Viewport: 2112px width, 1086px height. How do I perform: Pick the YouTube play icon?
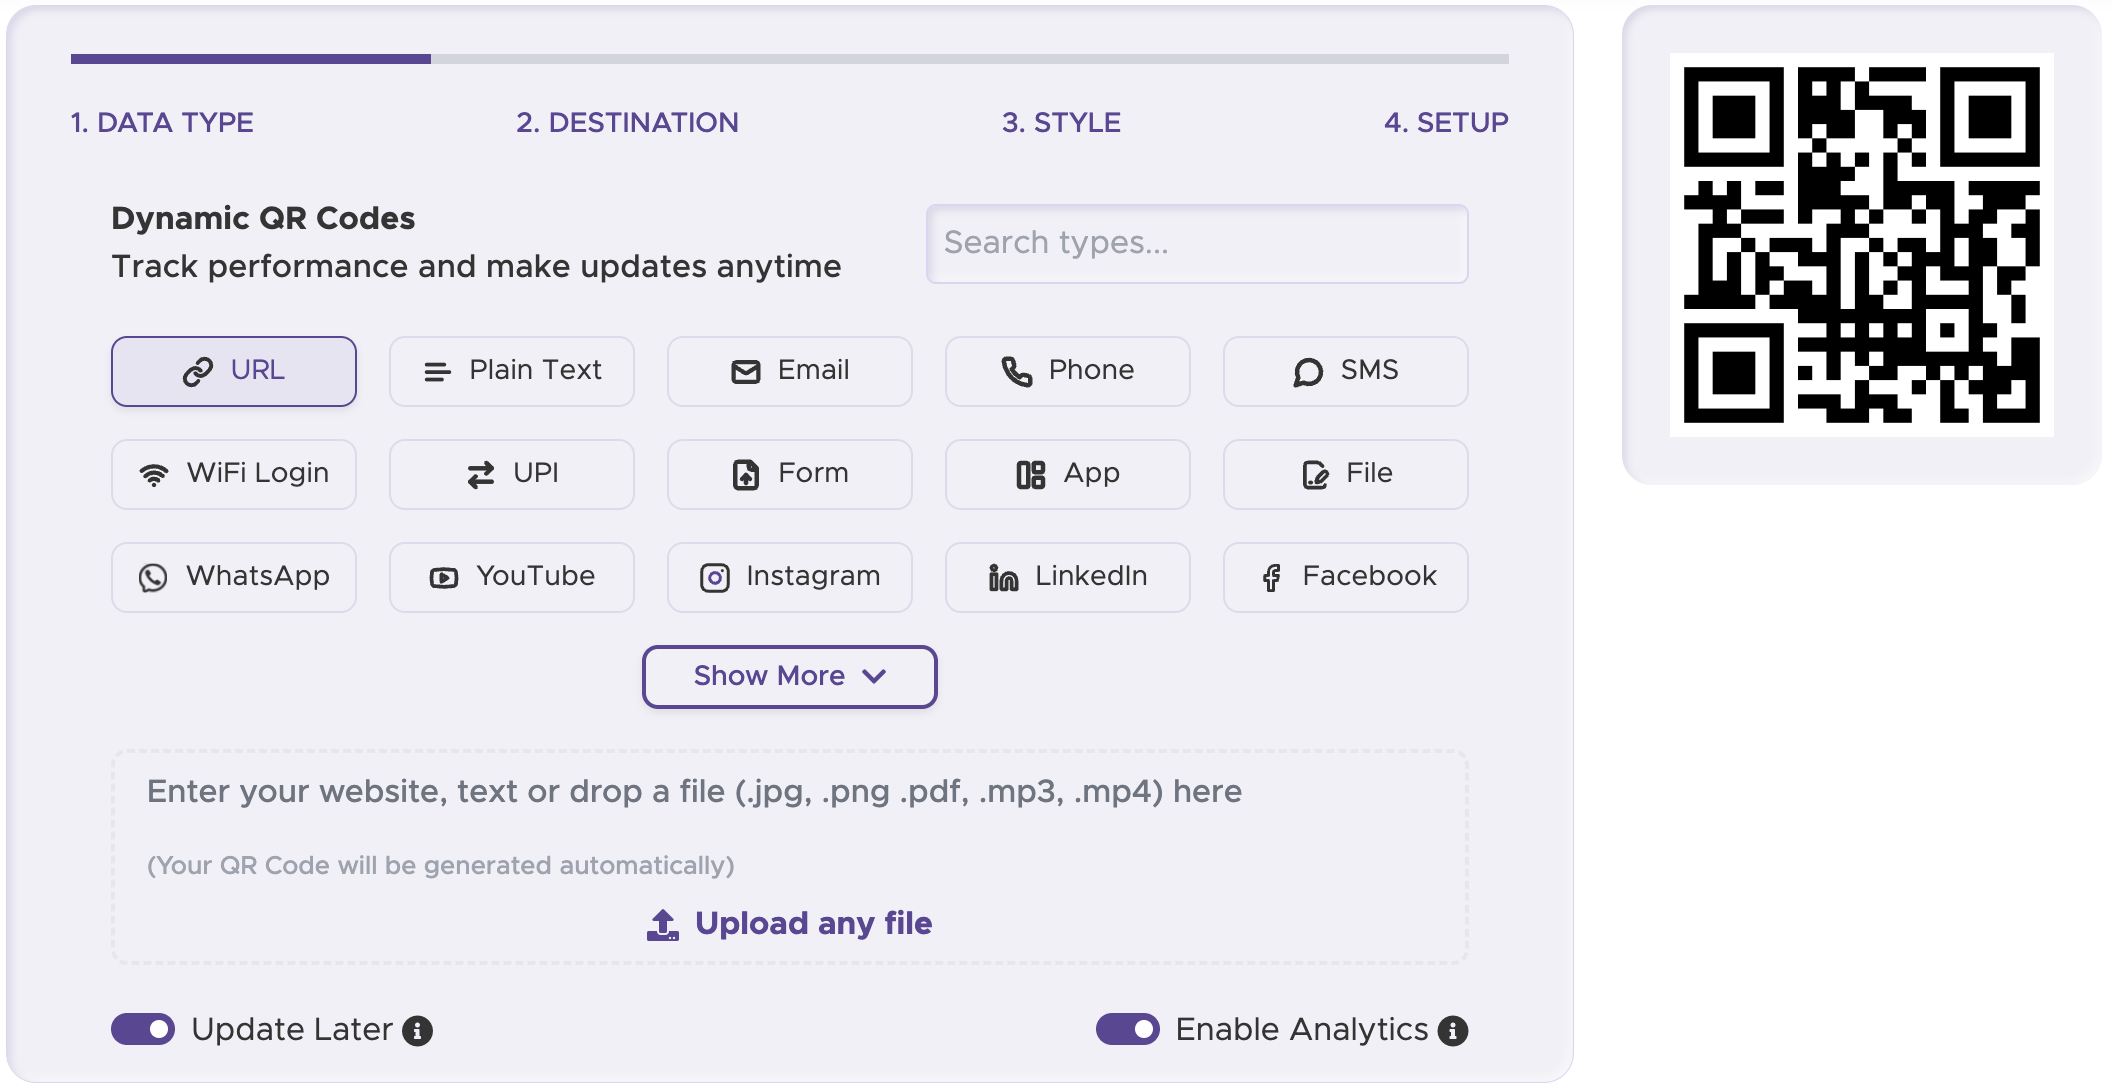tap(443, 577)
